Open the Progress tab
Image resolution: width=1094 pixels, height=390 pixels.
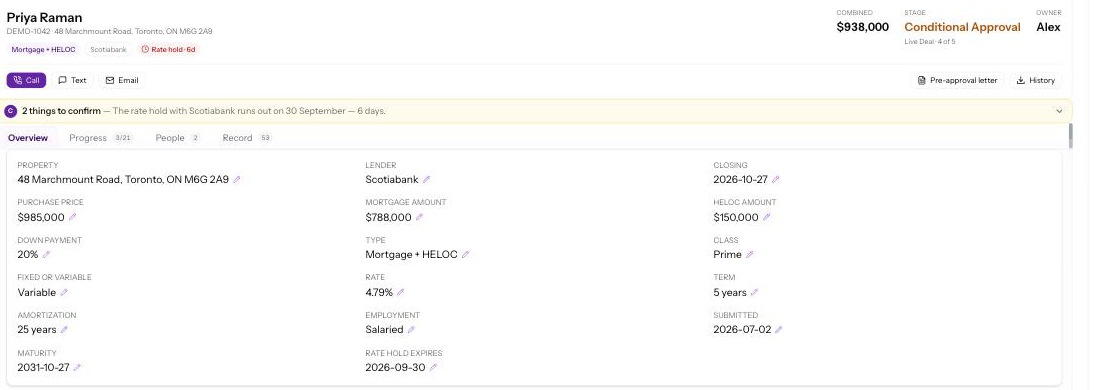100,138
